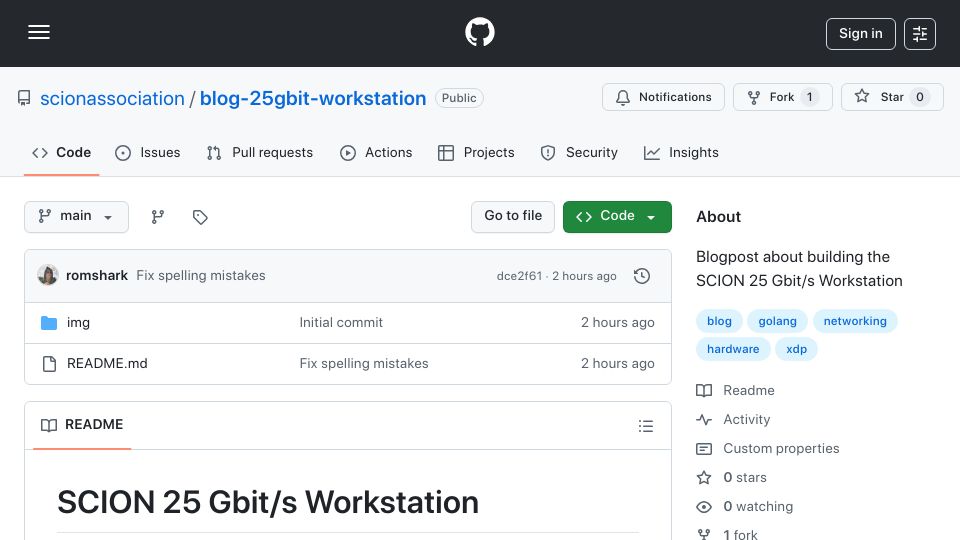Open the Actions tab

(x=376, y=152)
